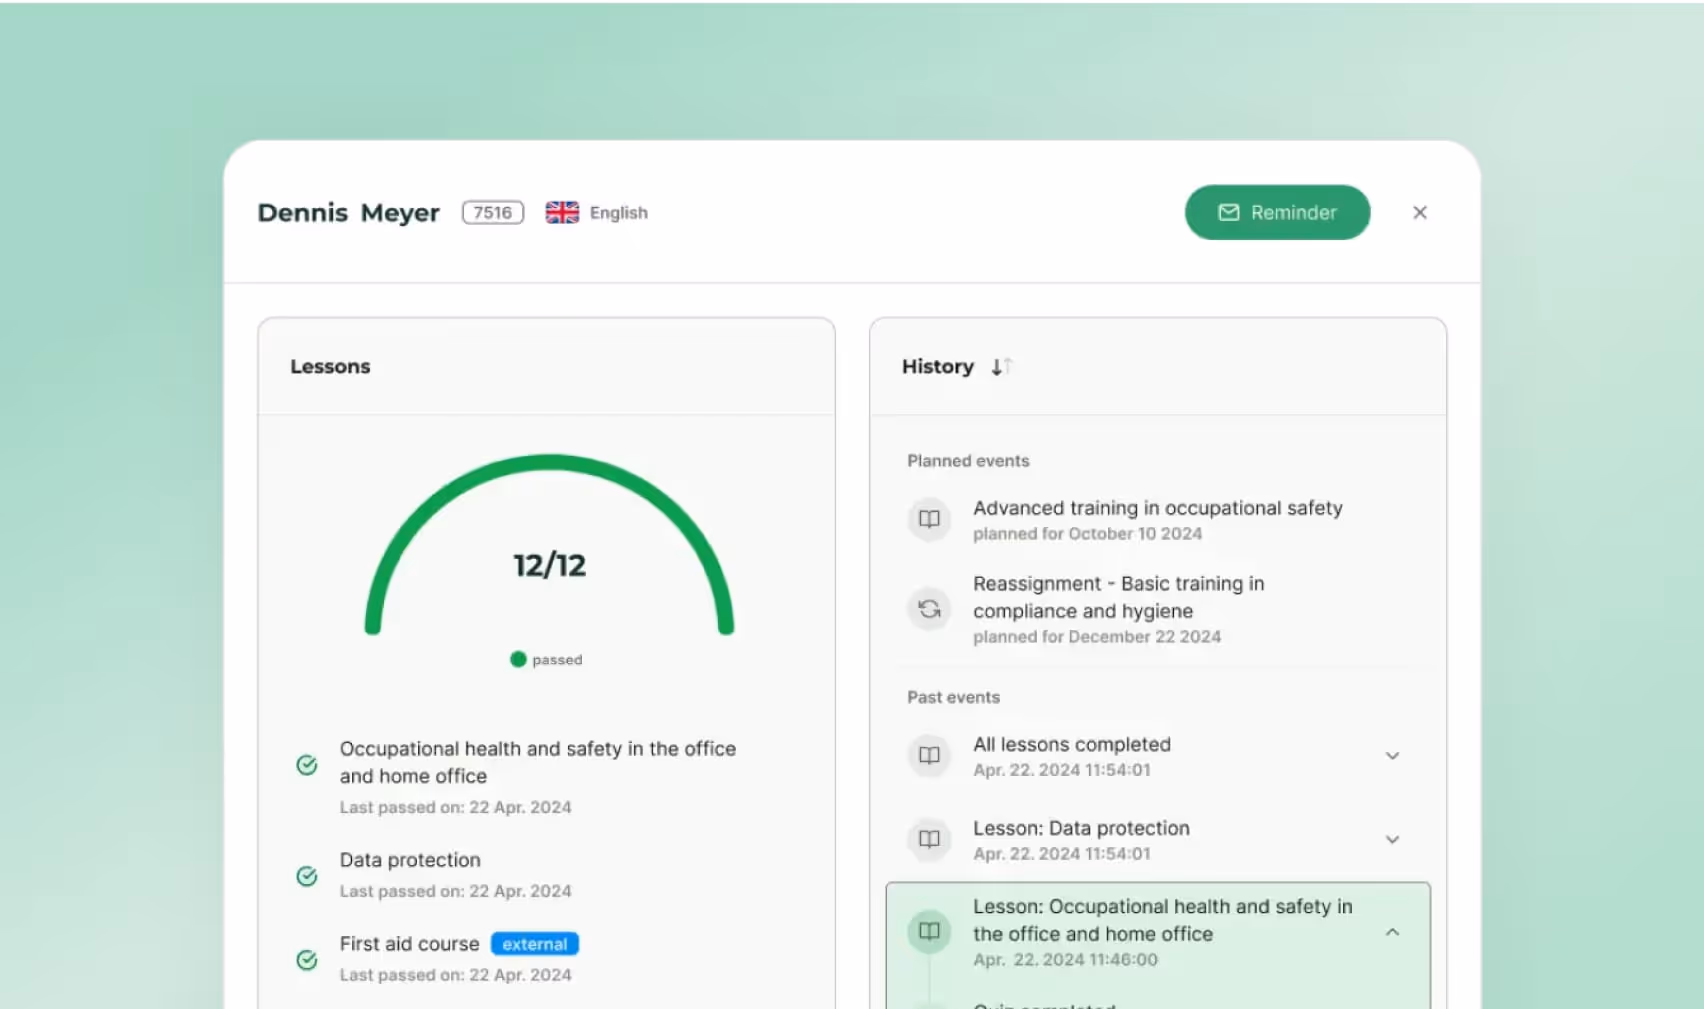The image size is (1704, 1009).
Task: Select the English language label
Action: 619,213
